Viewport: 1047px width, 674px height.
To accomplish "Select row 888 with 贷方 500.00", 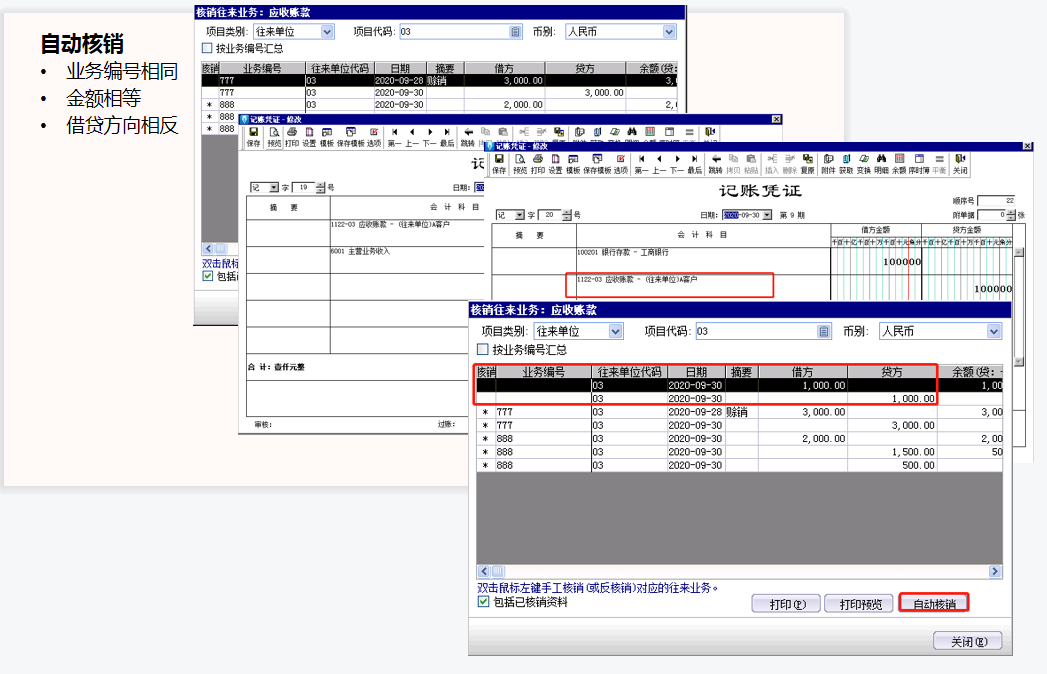I will point(739,466).
